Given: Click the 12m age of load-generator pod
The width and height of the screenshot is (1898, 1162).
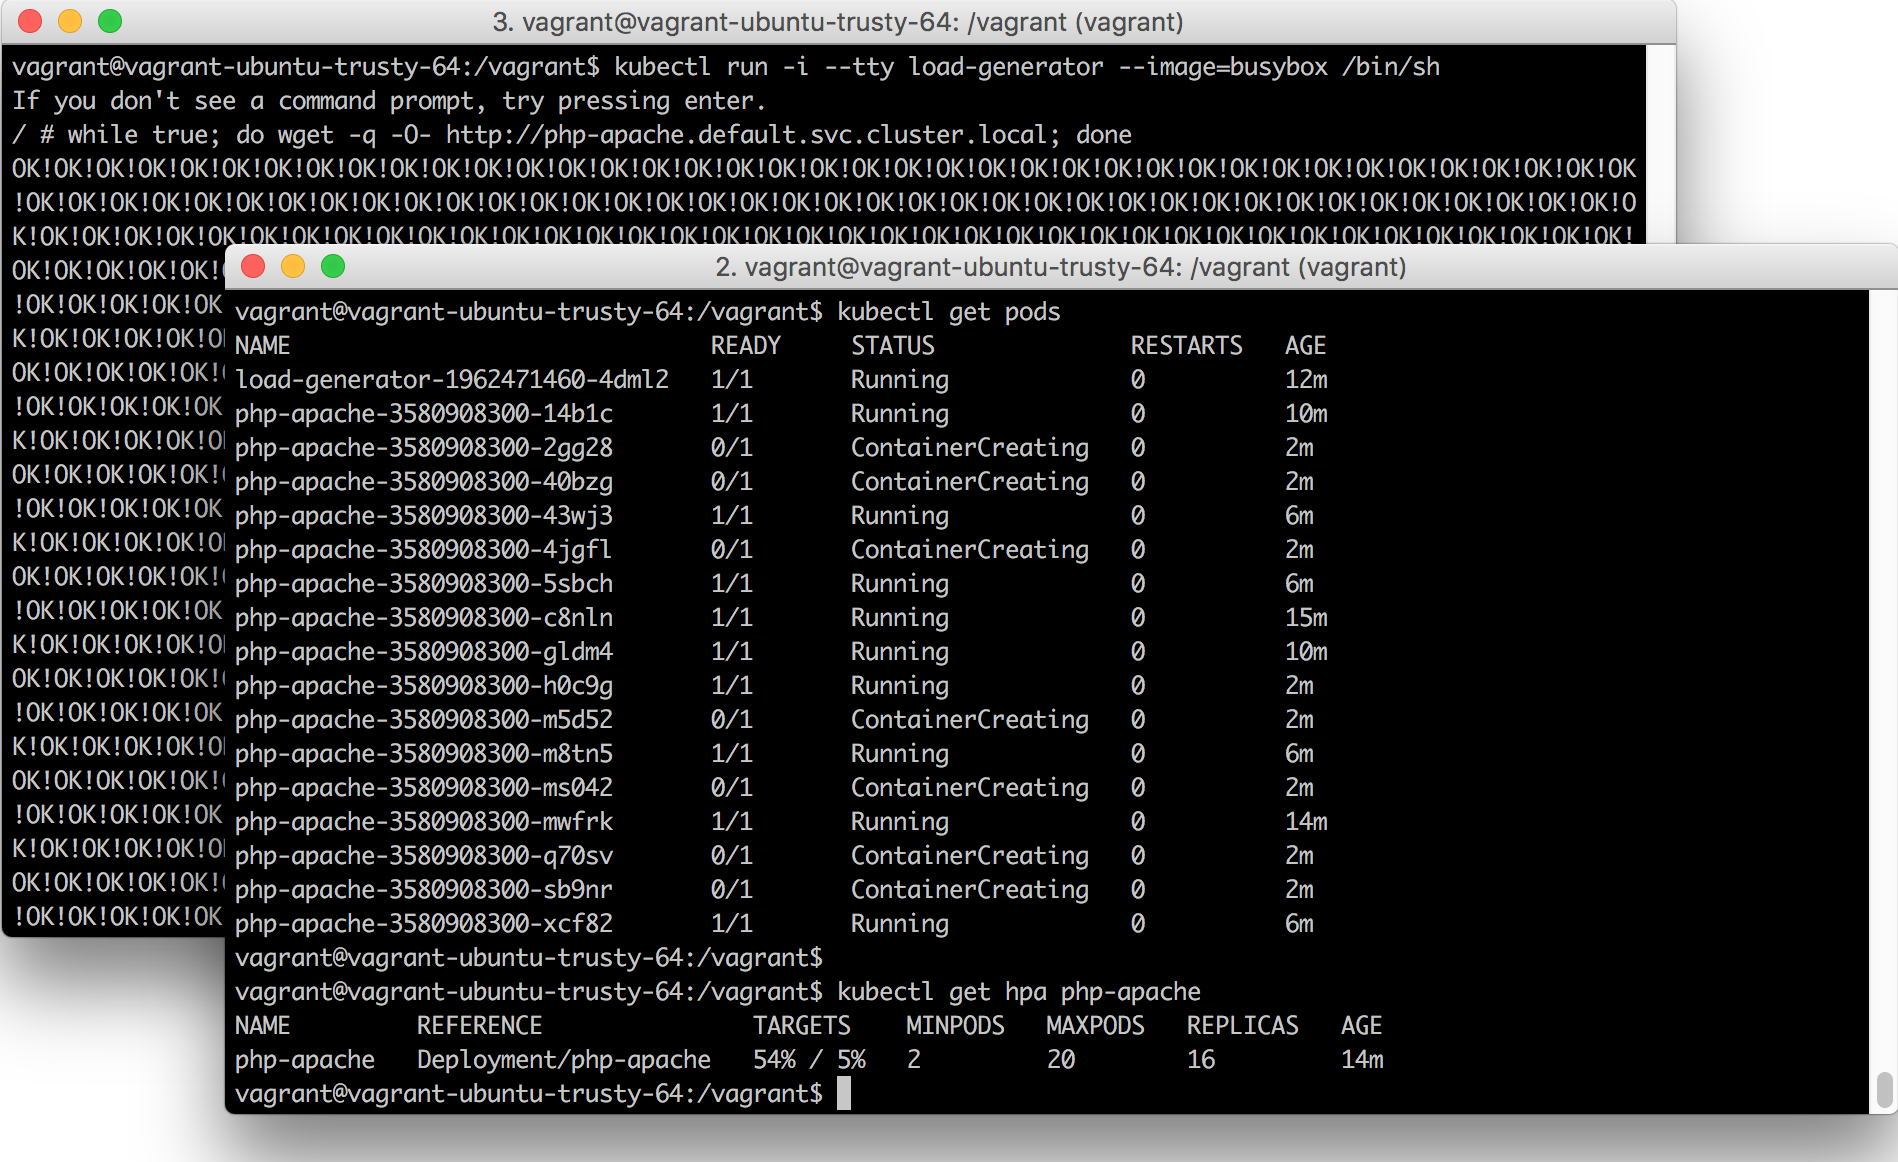Looking at the screenshot, I should (x=1306, y=380).
